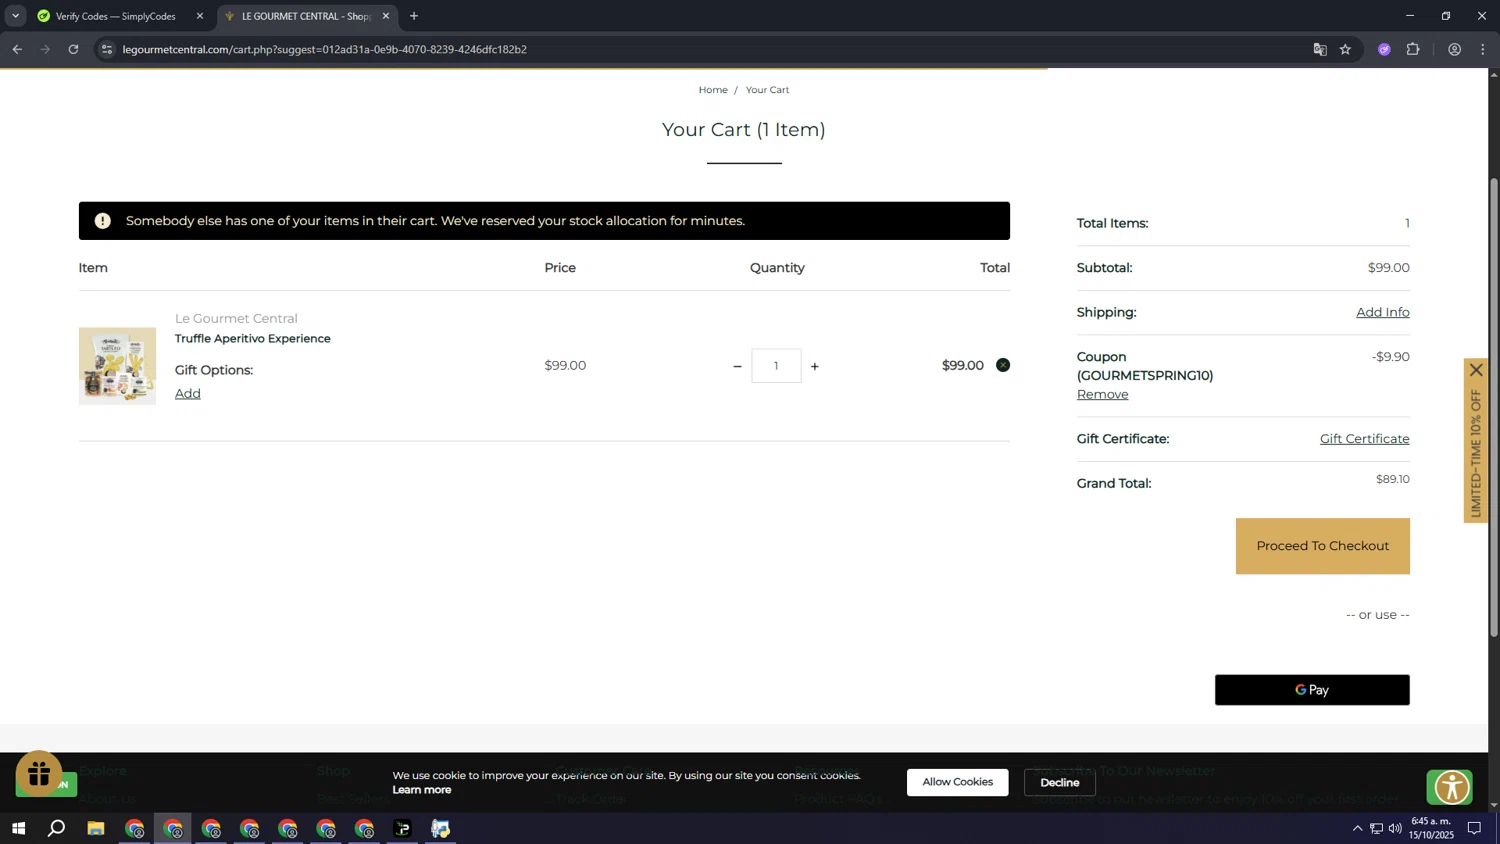Viewport: 1500px width, 844px height.
Task: Select the $89.10 grand total value
Action: pos(1392,479)
